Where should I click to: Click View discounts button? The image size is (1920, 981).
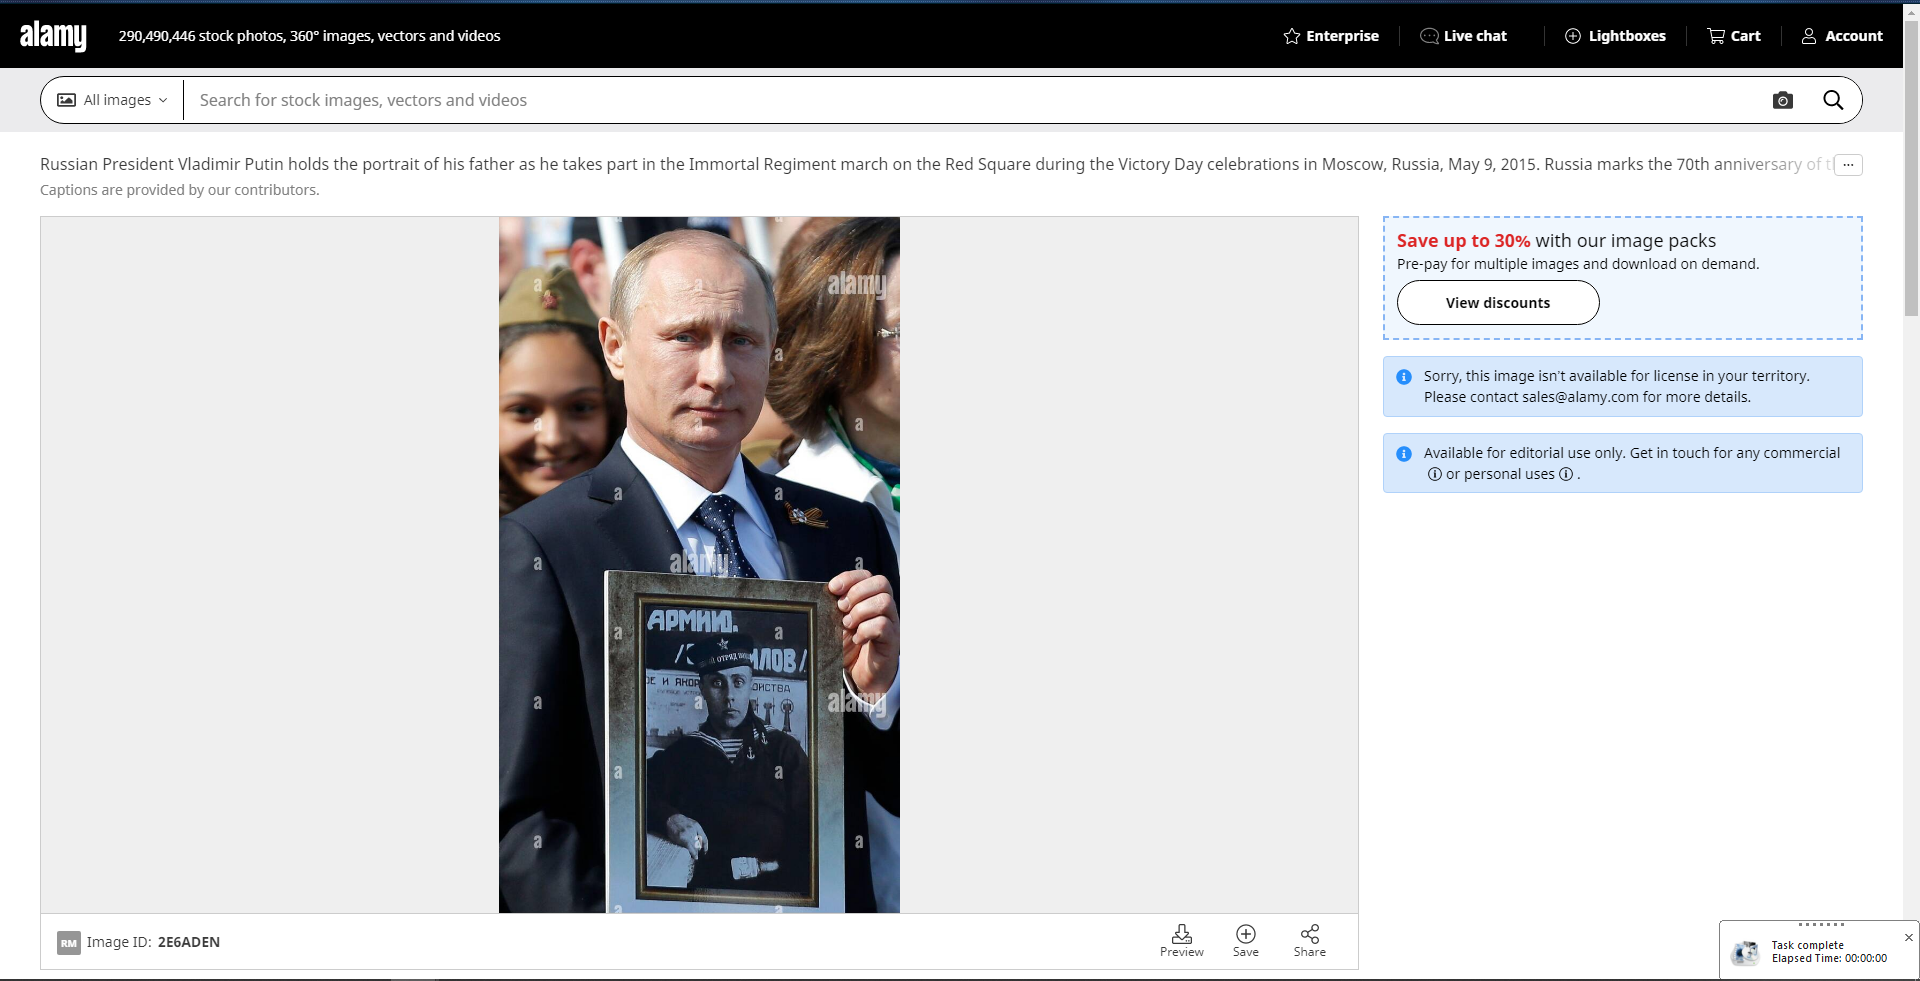coord(1498,302)
